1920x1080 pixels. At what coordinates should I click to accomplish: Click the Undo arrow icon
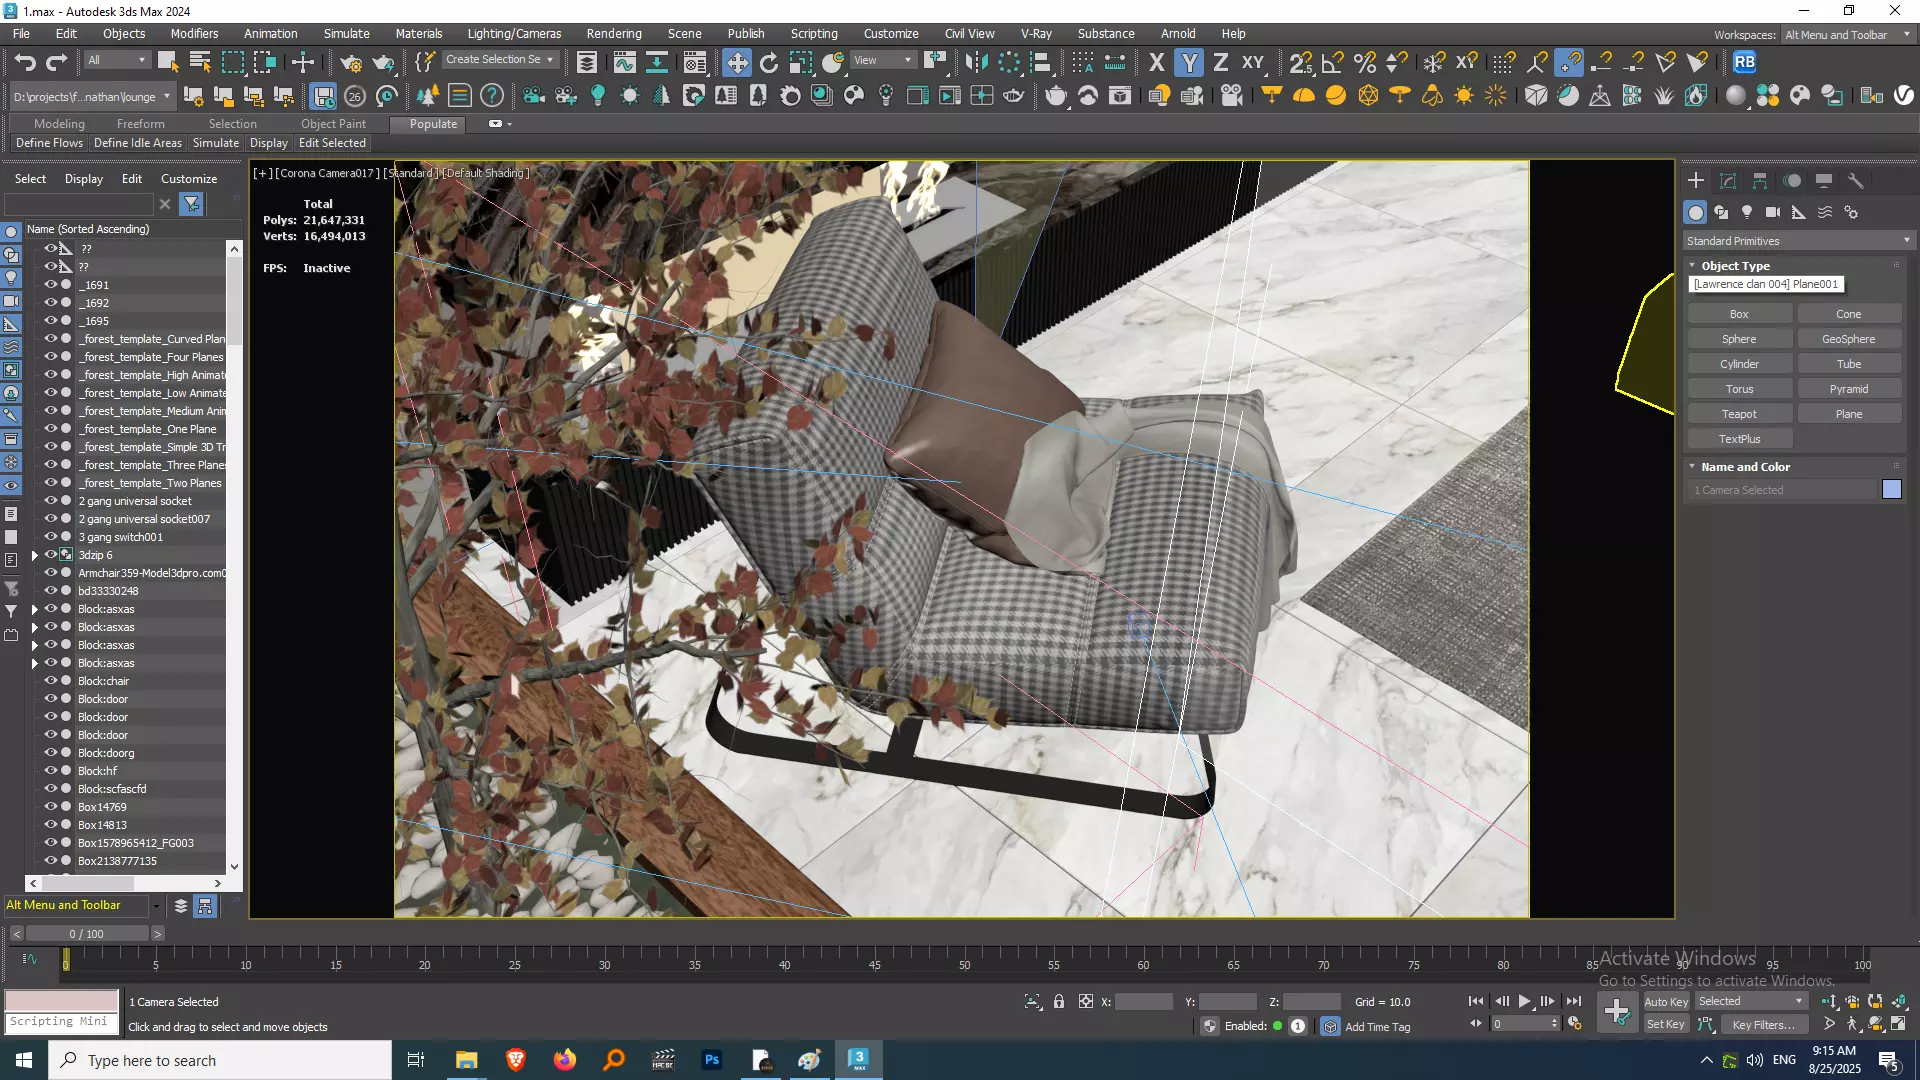pos(25,62)
